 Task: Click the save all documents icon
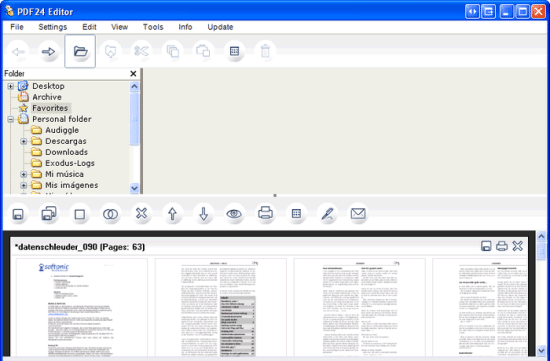coord(49,214)
